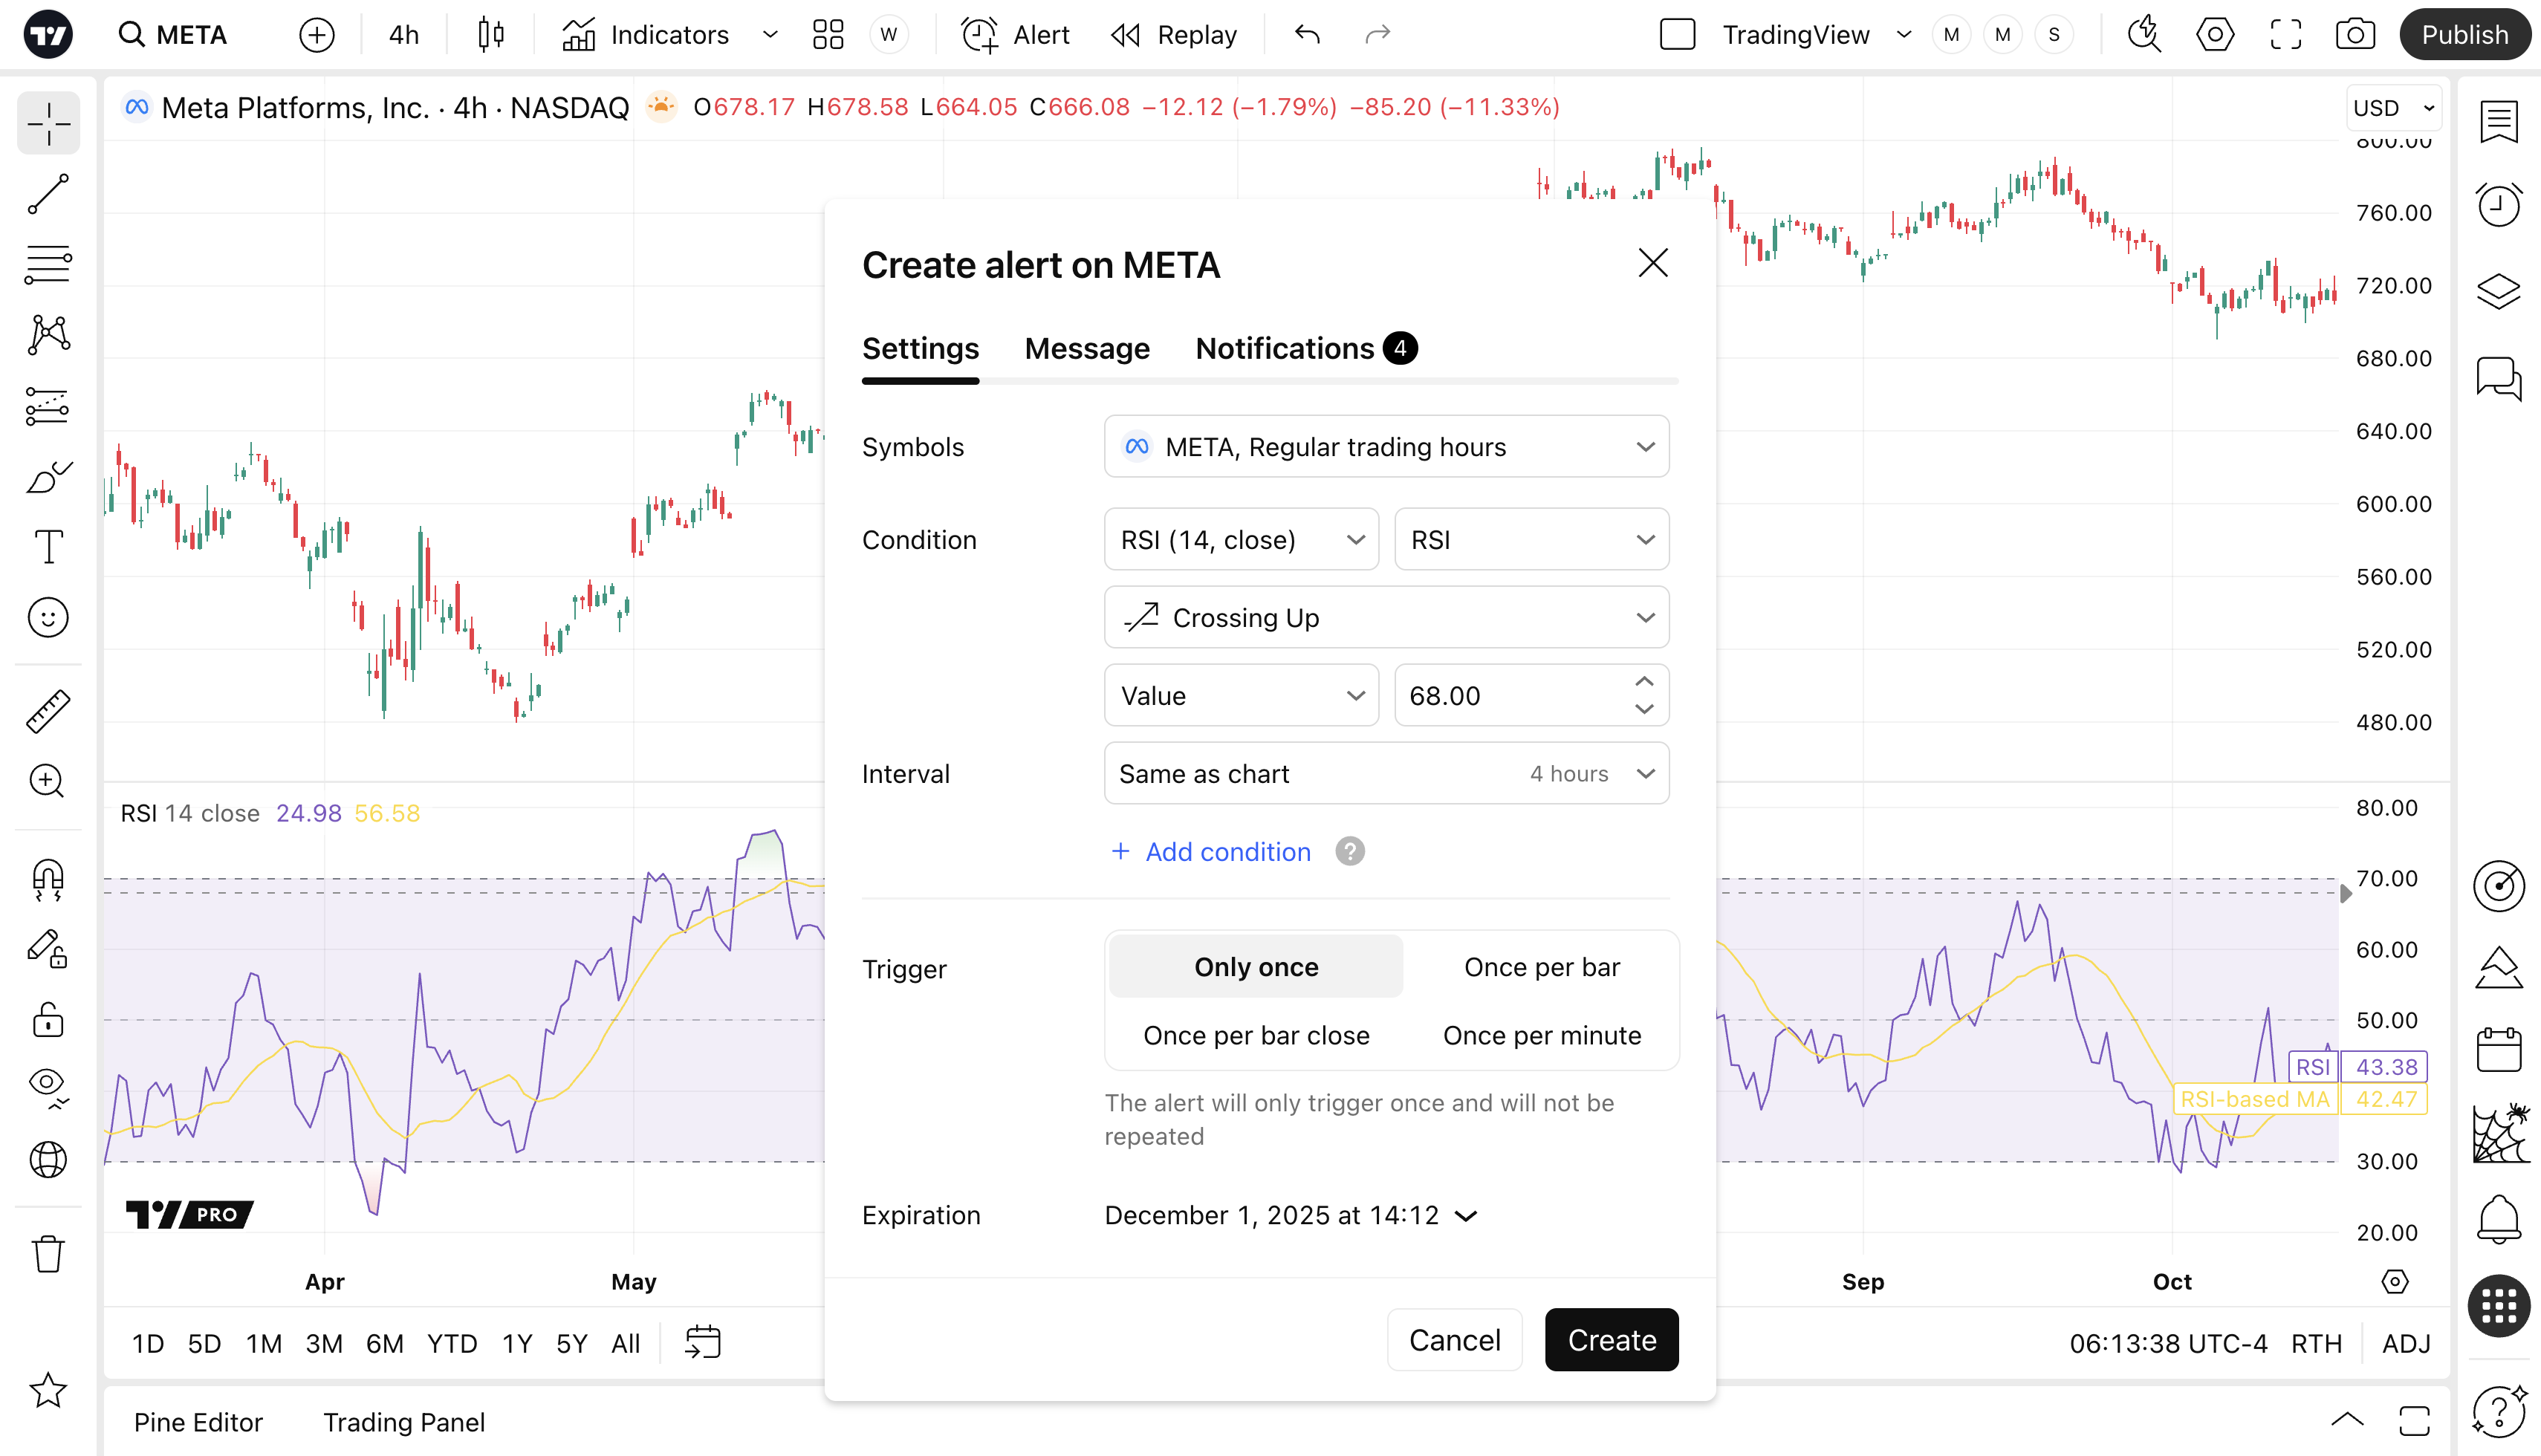Toggle the ADJ price adjustment
Screen dimensions: 2541x1456
click(x=2405, y=1343)
